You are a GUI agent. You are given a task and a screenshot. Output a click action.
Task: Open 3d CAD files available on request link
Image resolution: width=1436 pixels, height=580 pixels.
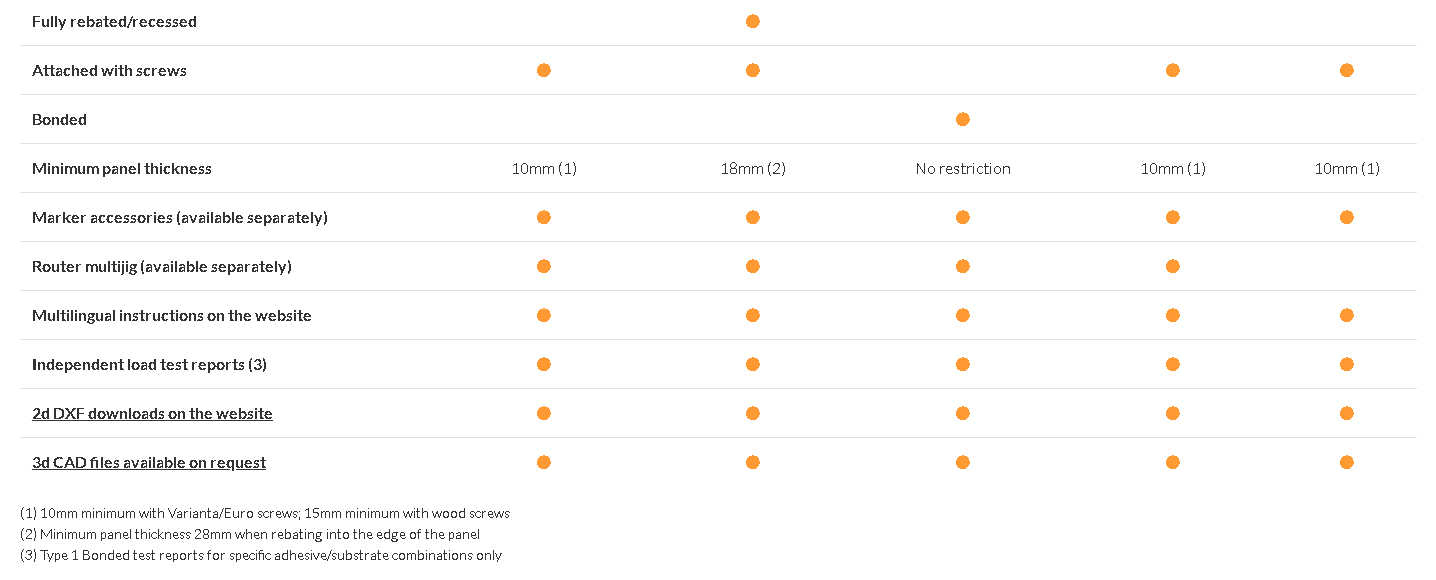(149, 463)
